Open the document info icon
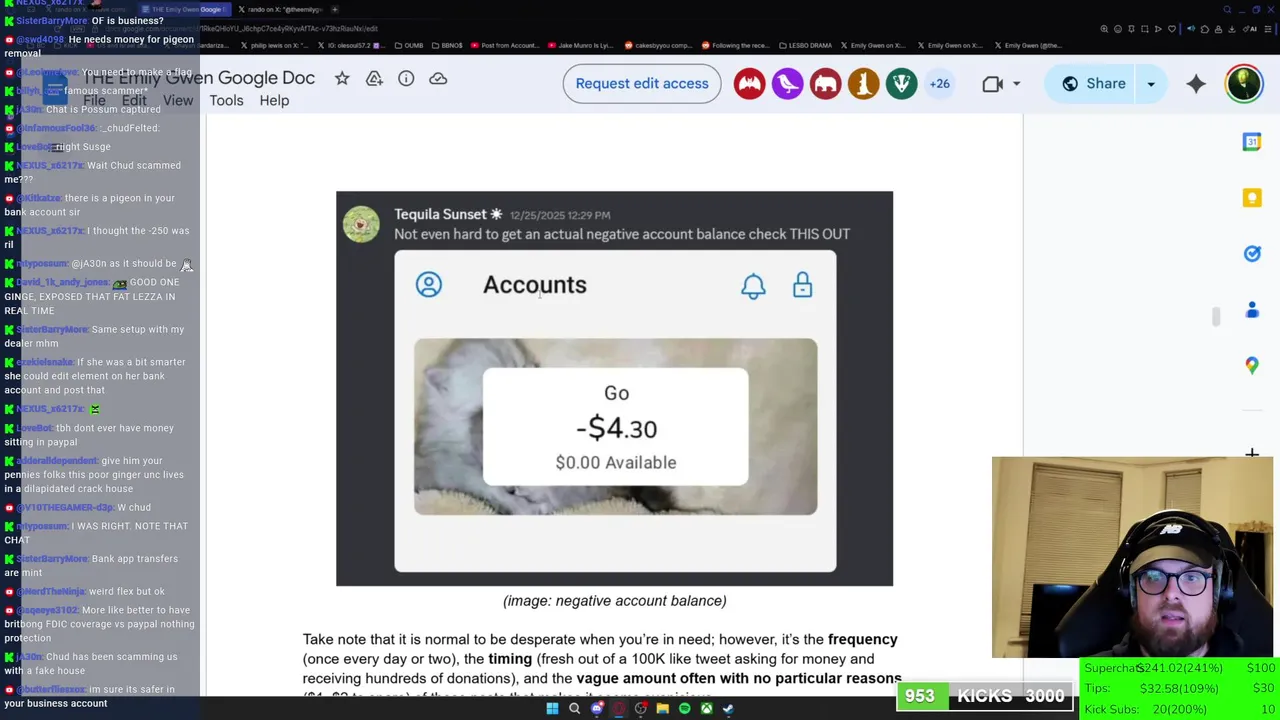1280x720 pixels. point(406,78)
